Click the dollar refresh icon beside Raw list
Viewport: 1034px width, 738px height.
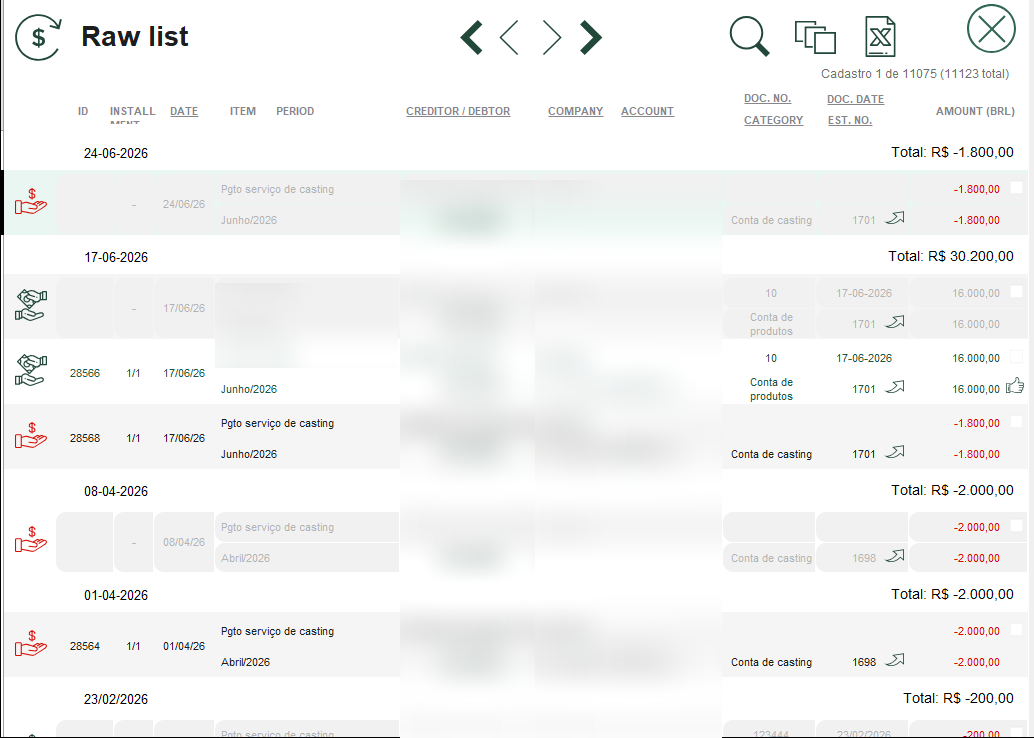click(38, 38)
